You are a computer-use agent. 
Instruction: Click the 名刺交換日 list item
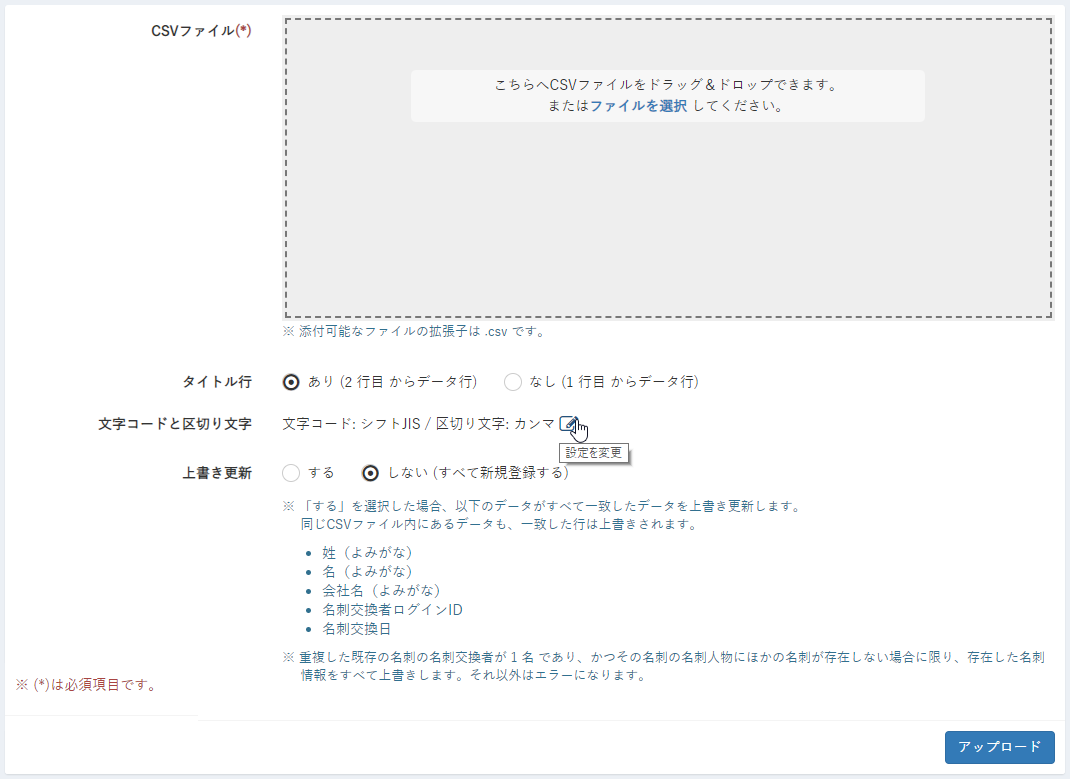[x=356, y=629]
